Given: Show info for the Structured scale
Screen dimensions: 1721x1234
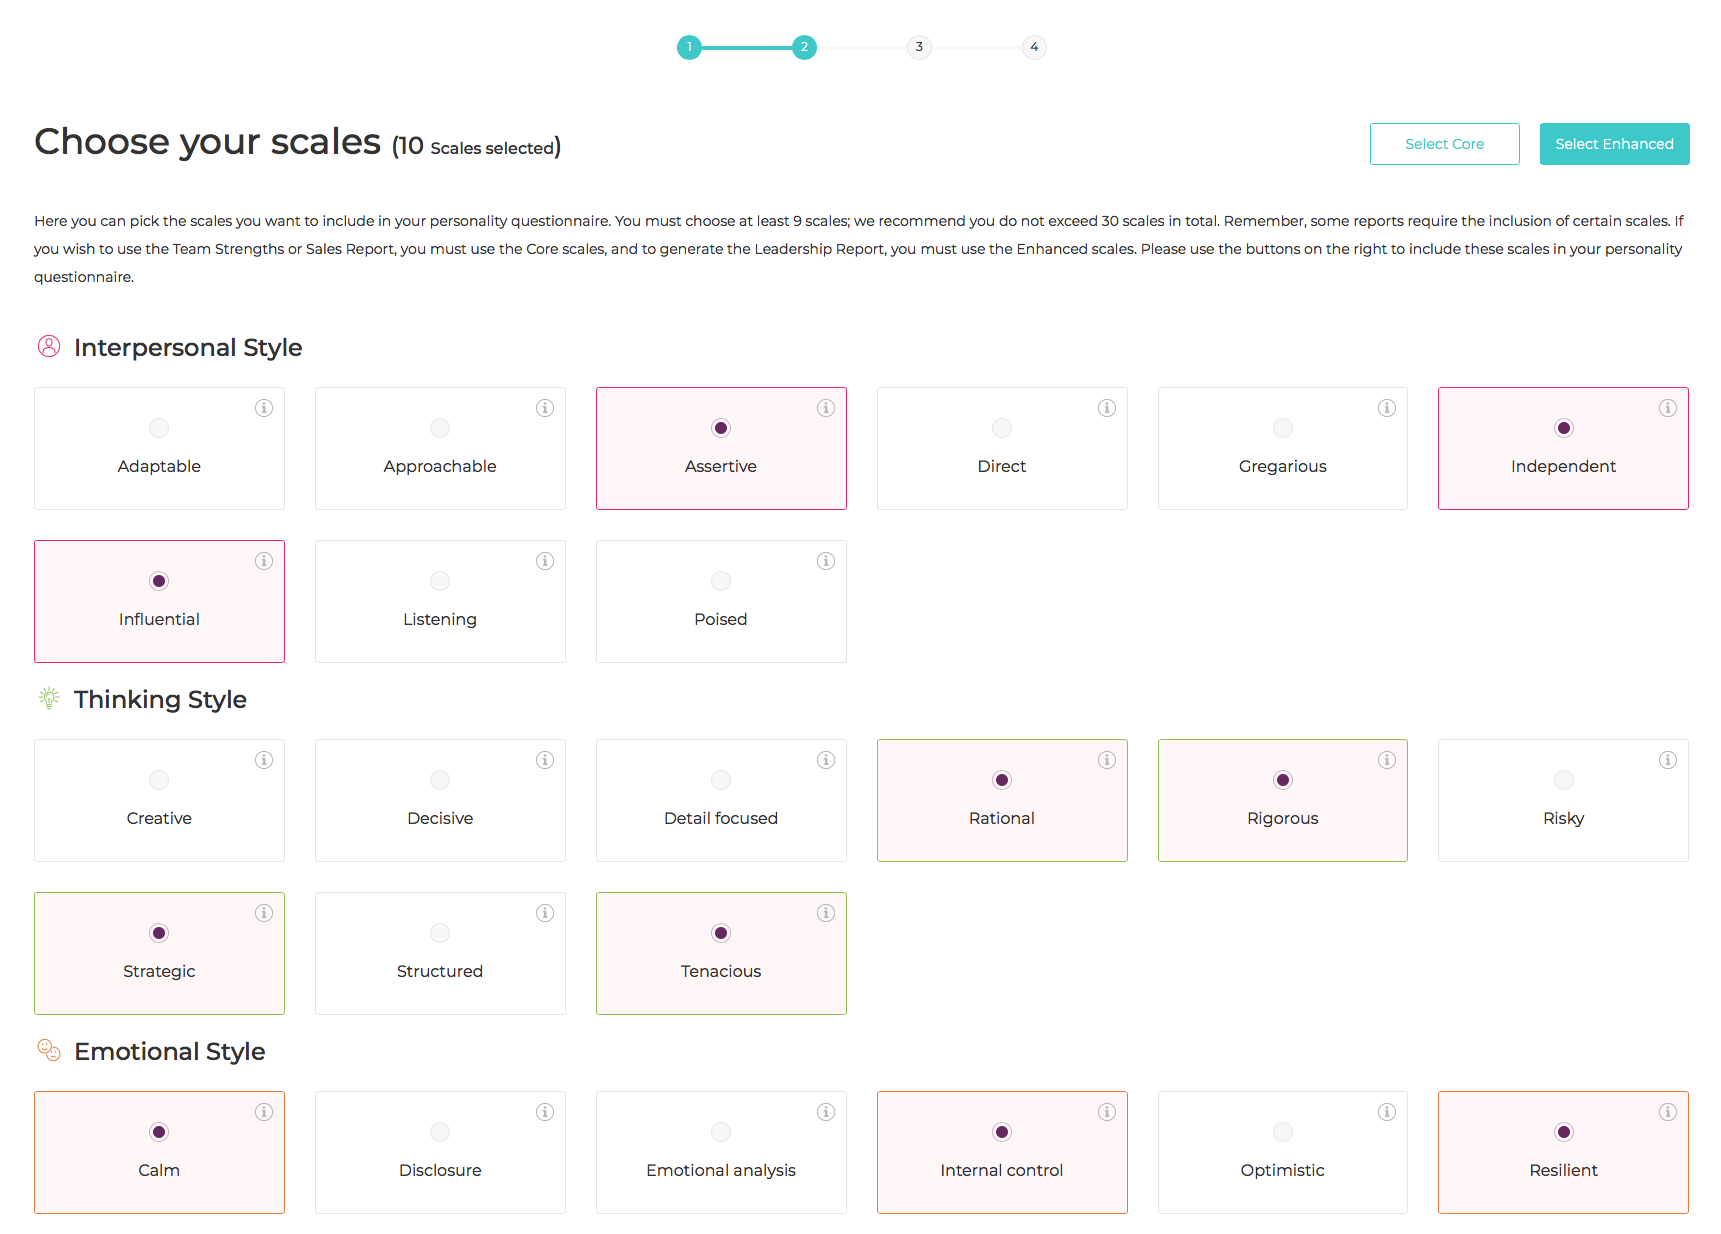Looking at the screenshot, I should point(545,913).
